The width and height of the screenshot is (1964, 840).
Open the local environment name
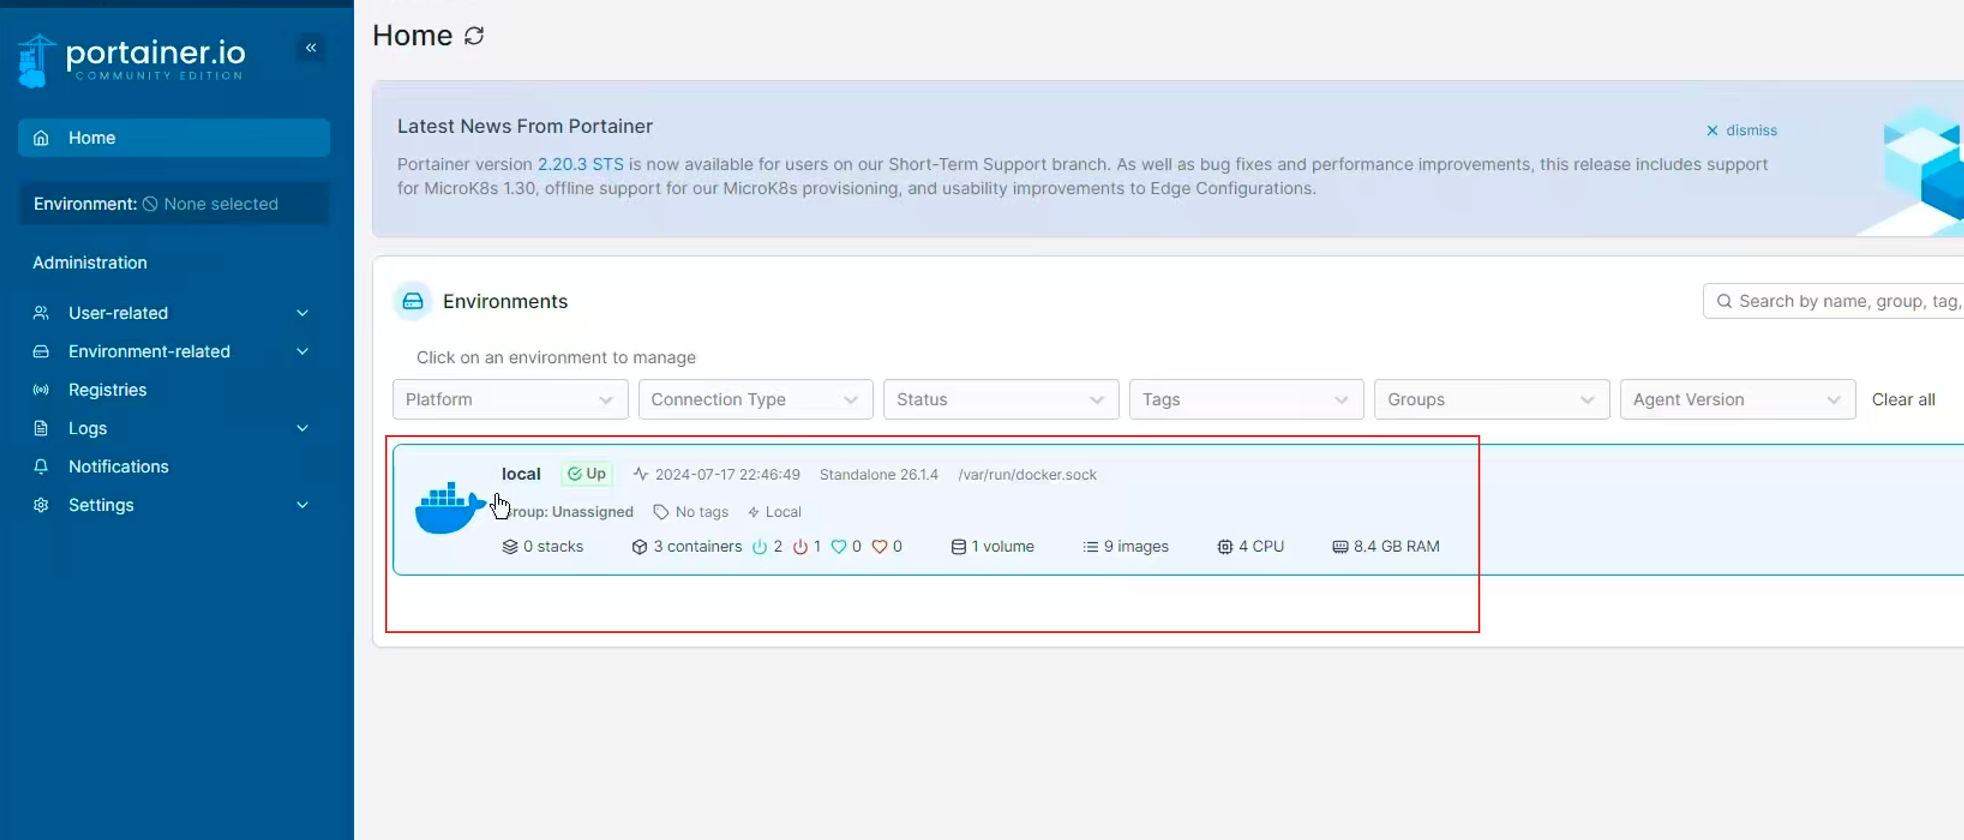(x=521, y=474)
